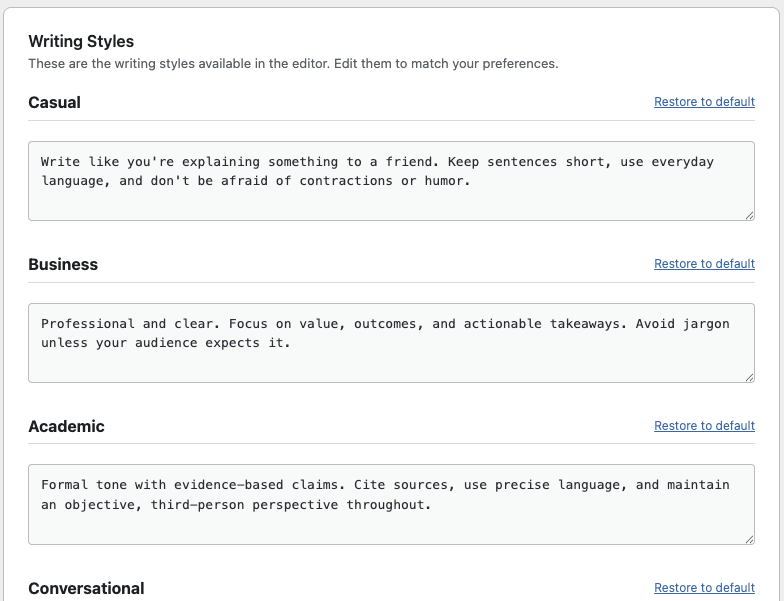Click the Conversational section heading
784x601 pixels.
(x=86, y=588)
